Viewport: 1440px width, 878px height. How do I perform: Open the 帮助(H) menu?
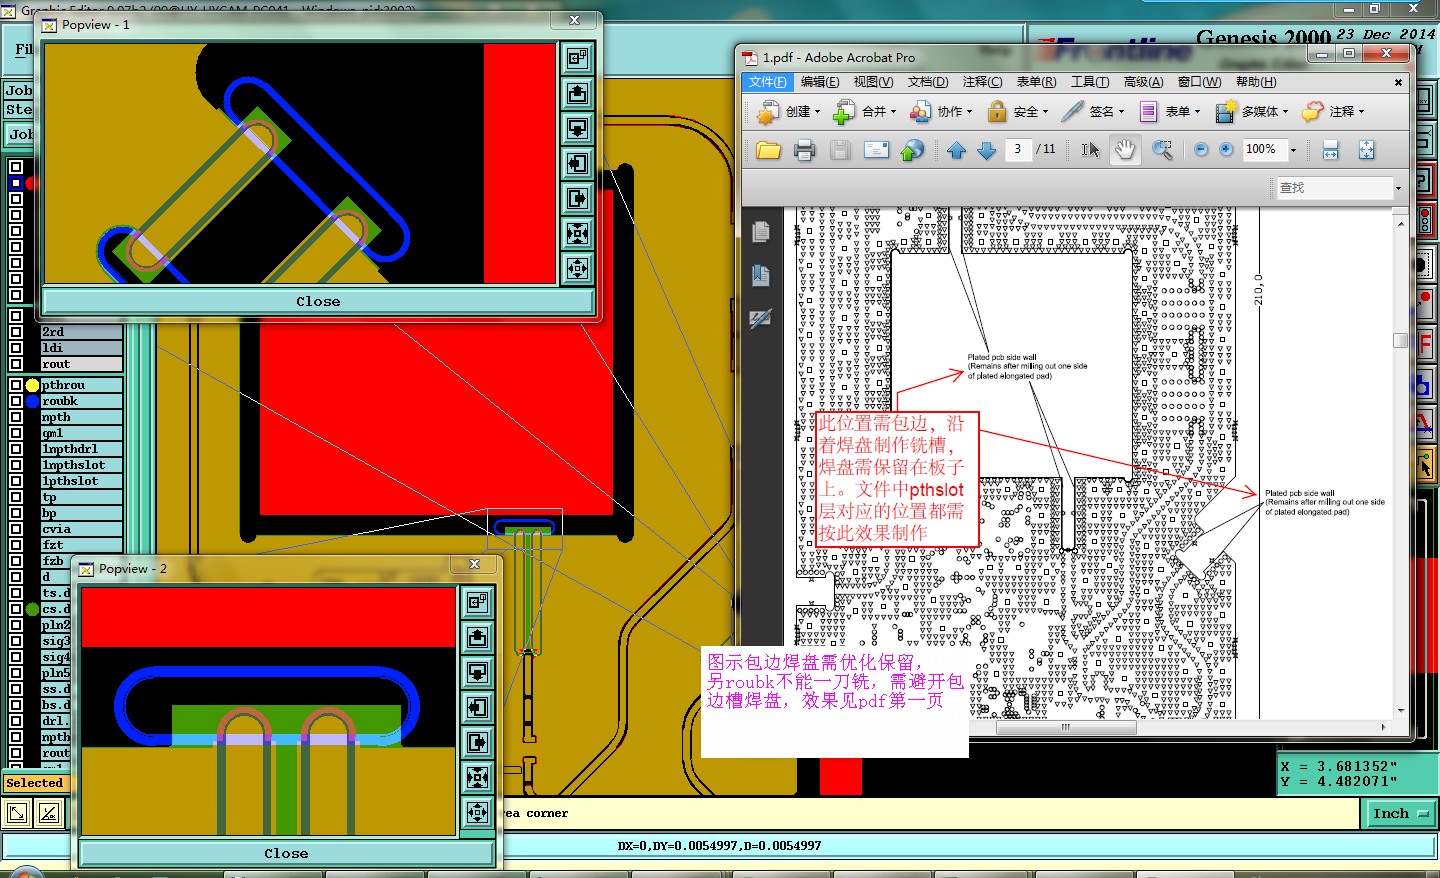1256,82
